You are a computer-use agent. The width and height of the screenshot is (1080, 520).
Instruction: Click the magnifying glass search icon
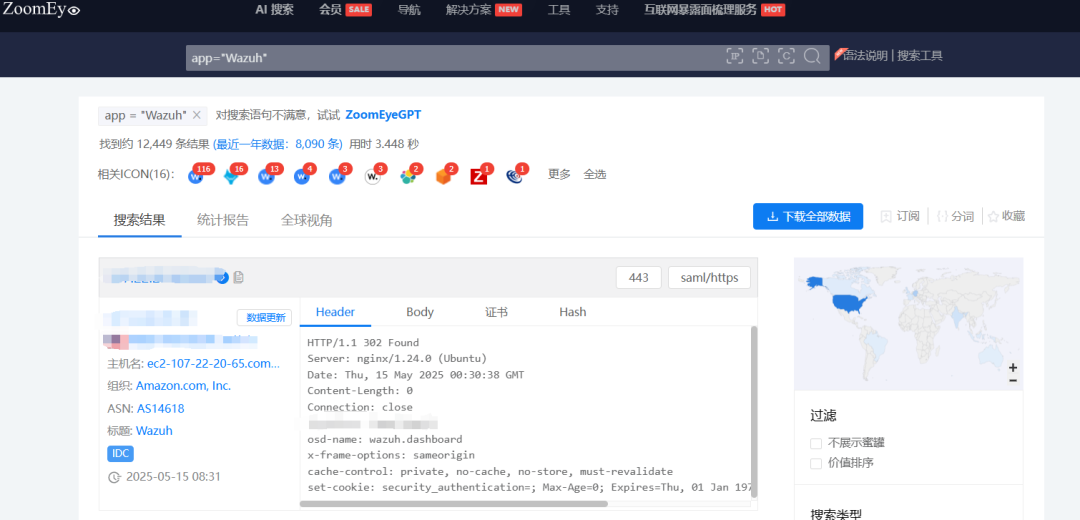coord(812,56)
